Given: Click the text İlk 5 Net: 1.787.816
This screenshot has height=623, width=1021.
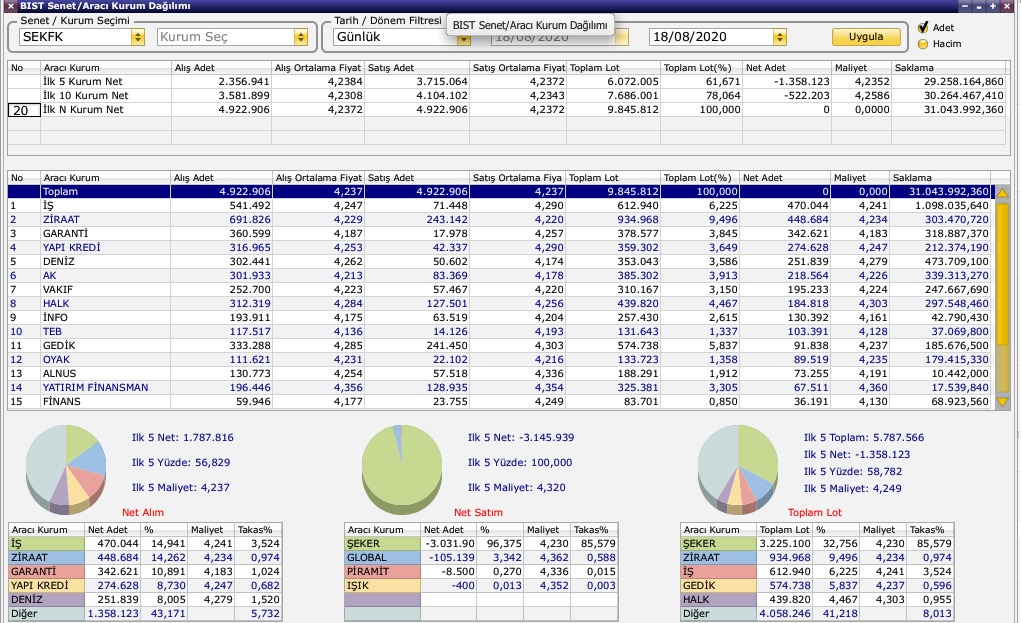Looking at the screenshot, I should 183,437.
